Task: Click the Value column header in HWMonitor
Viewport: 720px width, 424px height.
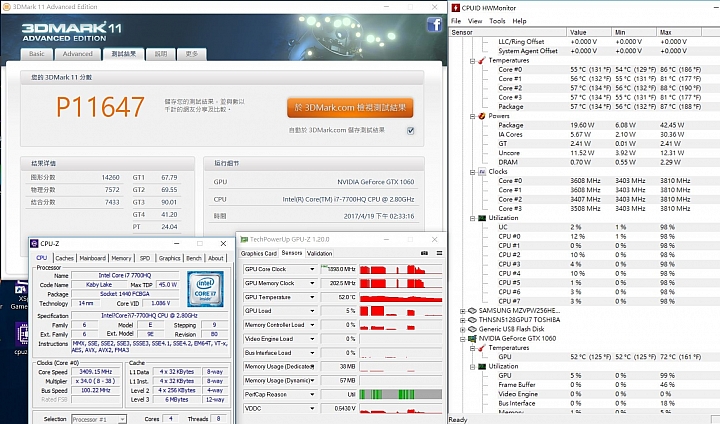Action: tap(589, 32)
